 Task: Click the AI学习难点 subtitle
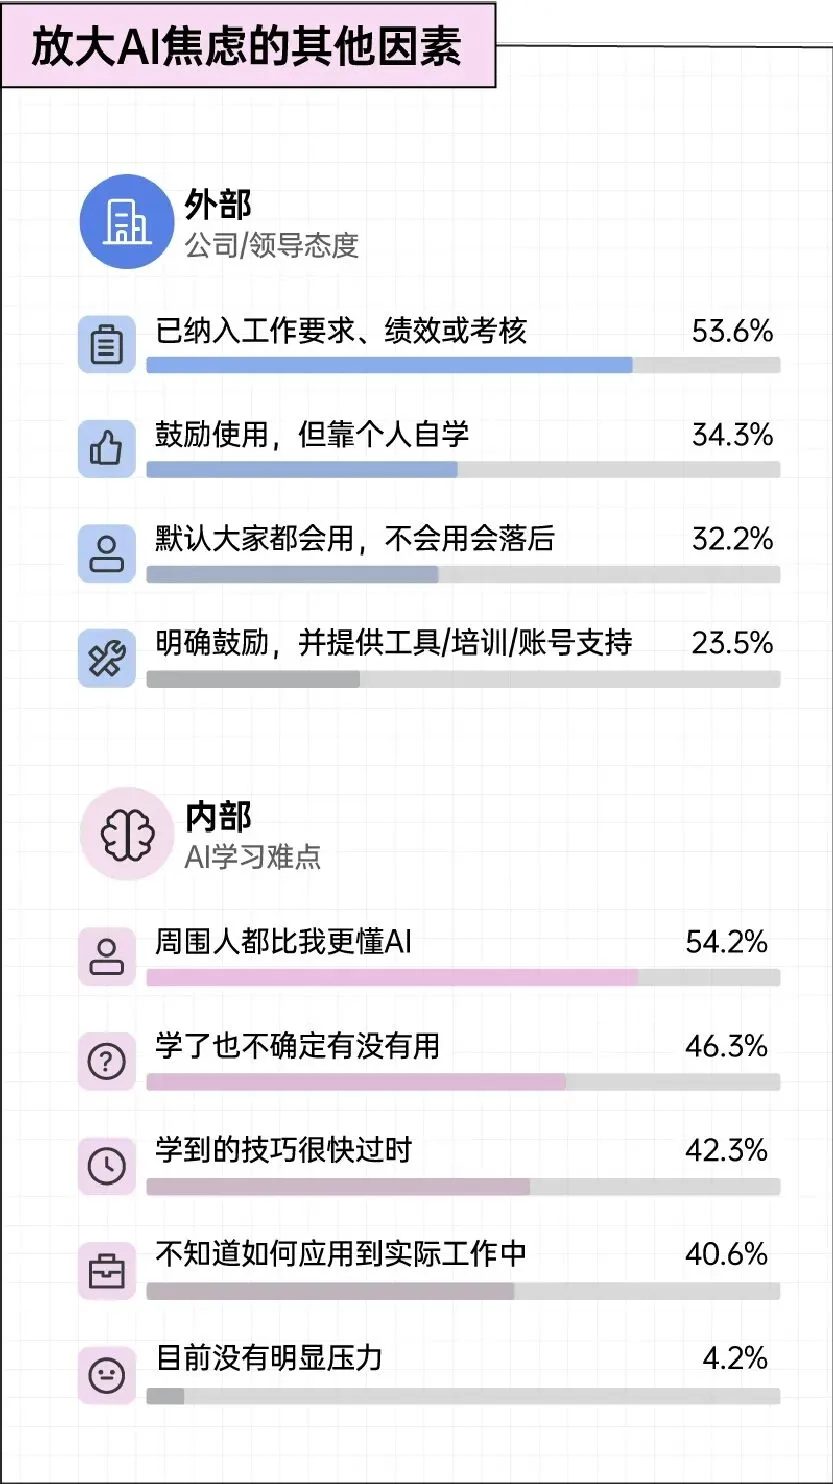coord(253,858)
